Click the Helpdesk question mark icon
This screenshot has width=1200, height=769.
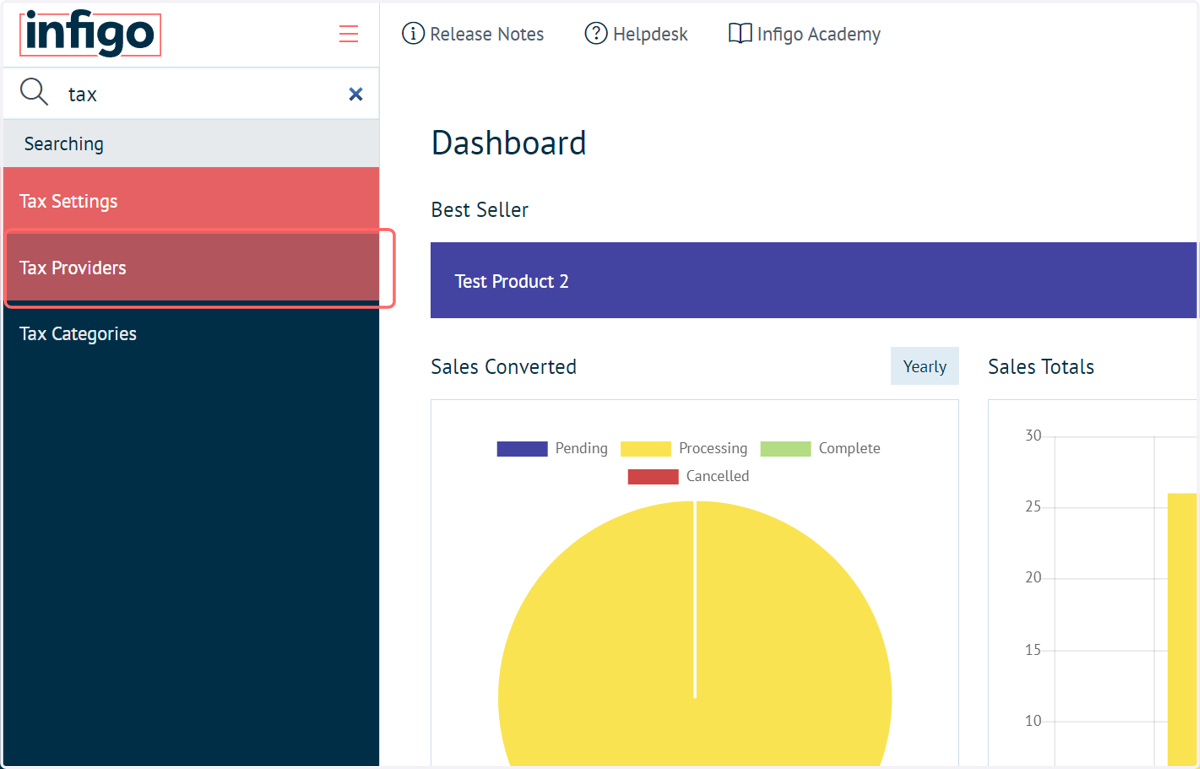pyautogui.click(x=596, y=34)
